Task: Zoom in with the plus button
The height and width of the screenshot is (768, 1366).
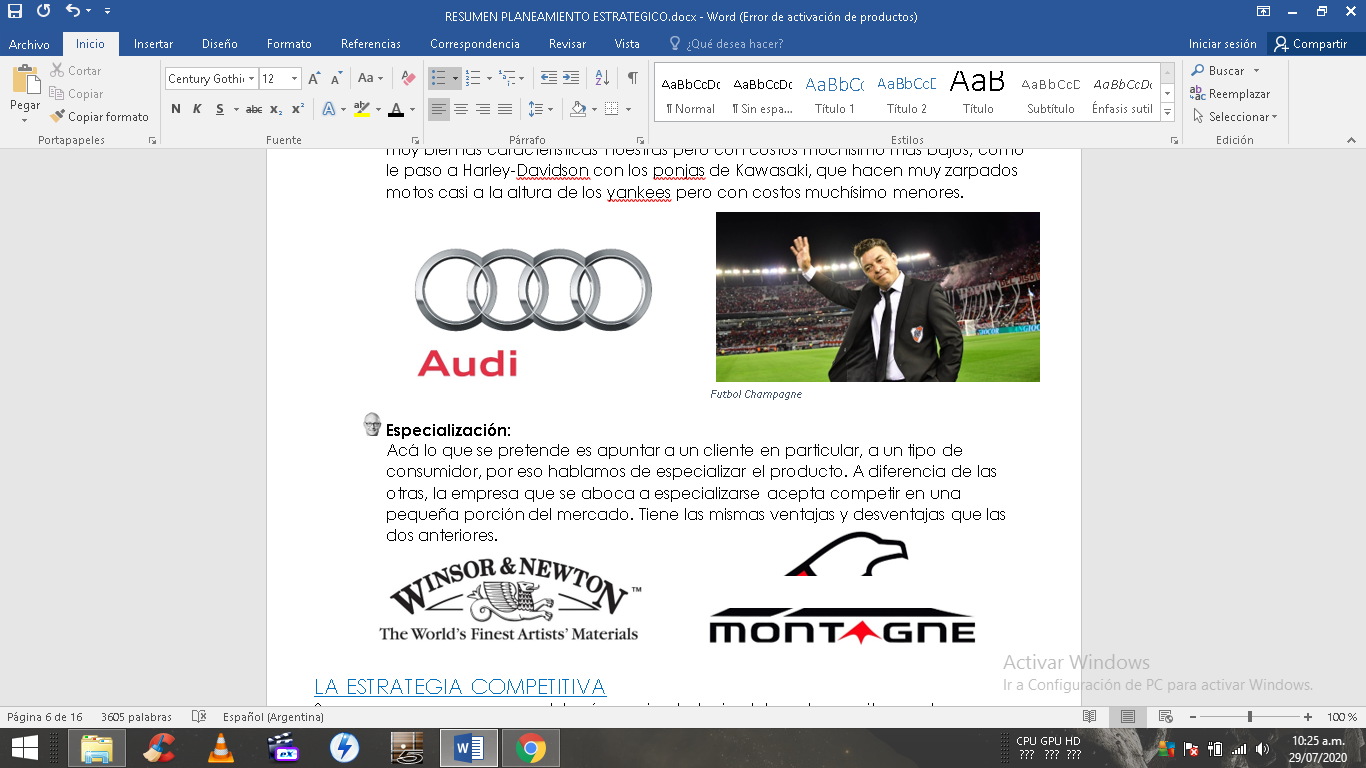Action: click(1308, 717)
